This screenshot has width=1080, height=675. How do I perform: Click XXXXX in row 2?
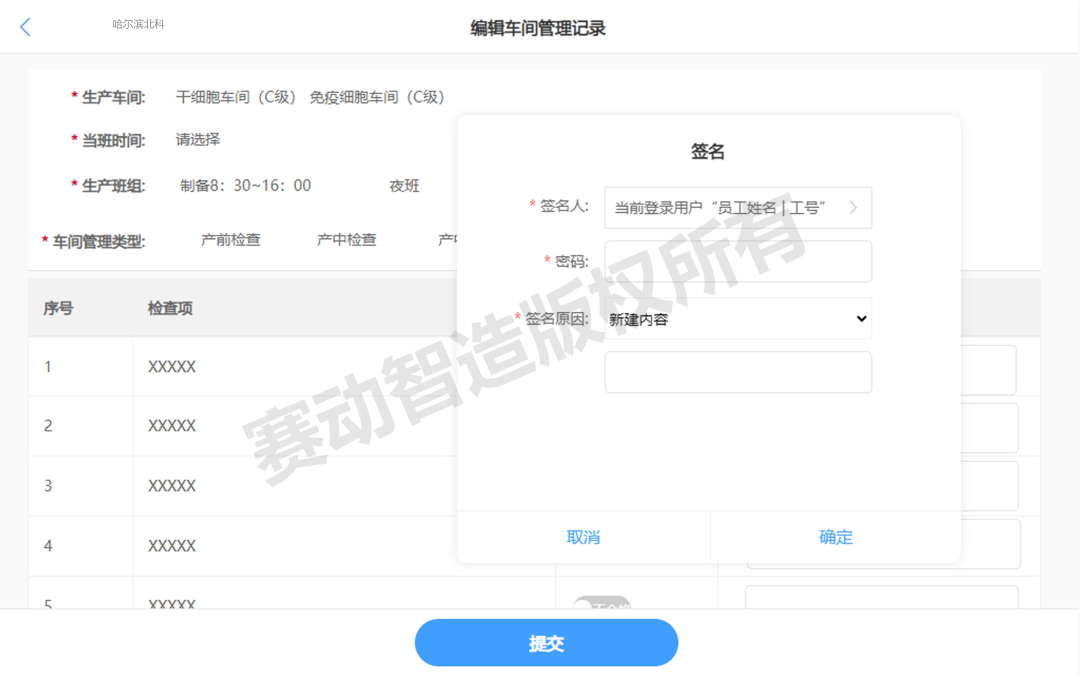(172, 426)
